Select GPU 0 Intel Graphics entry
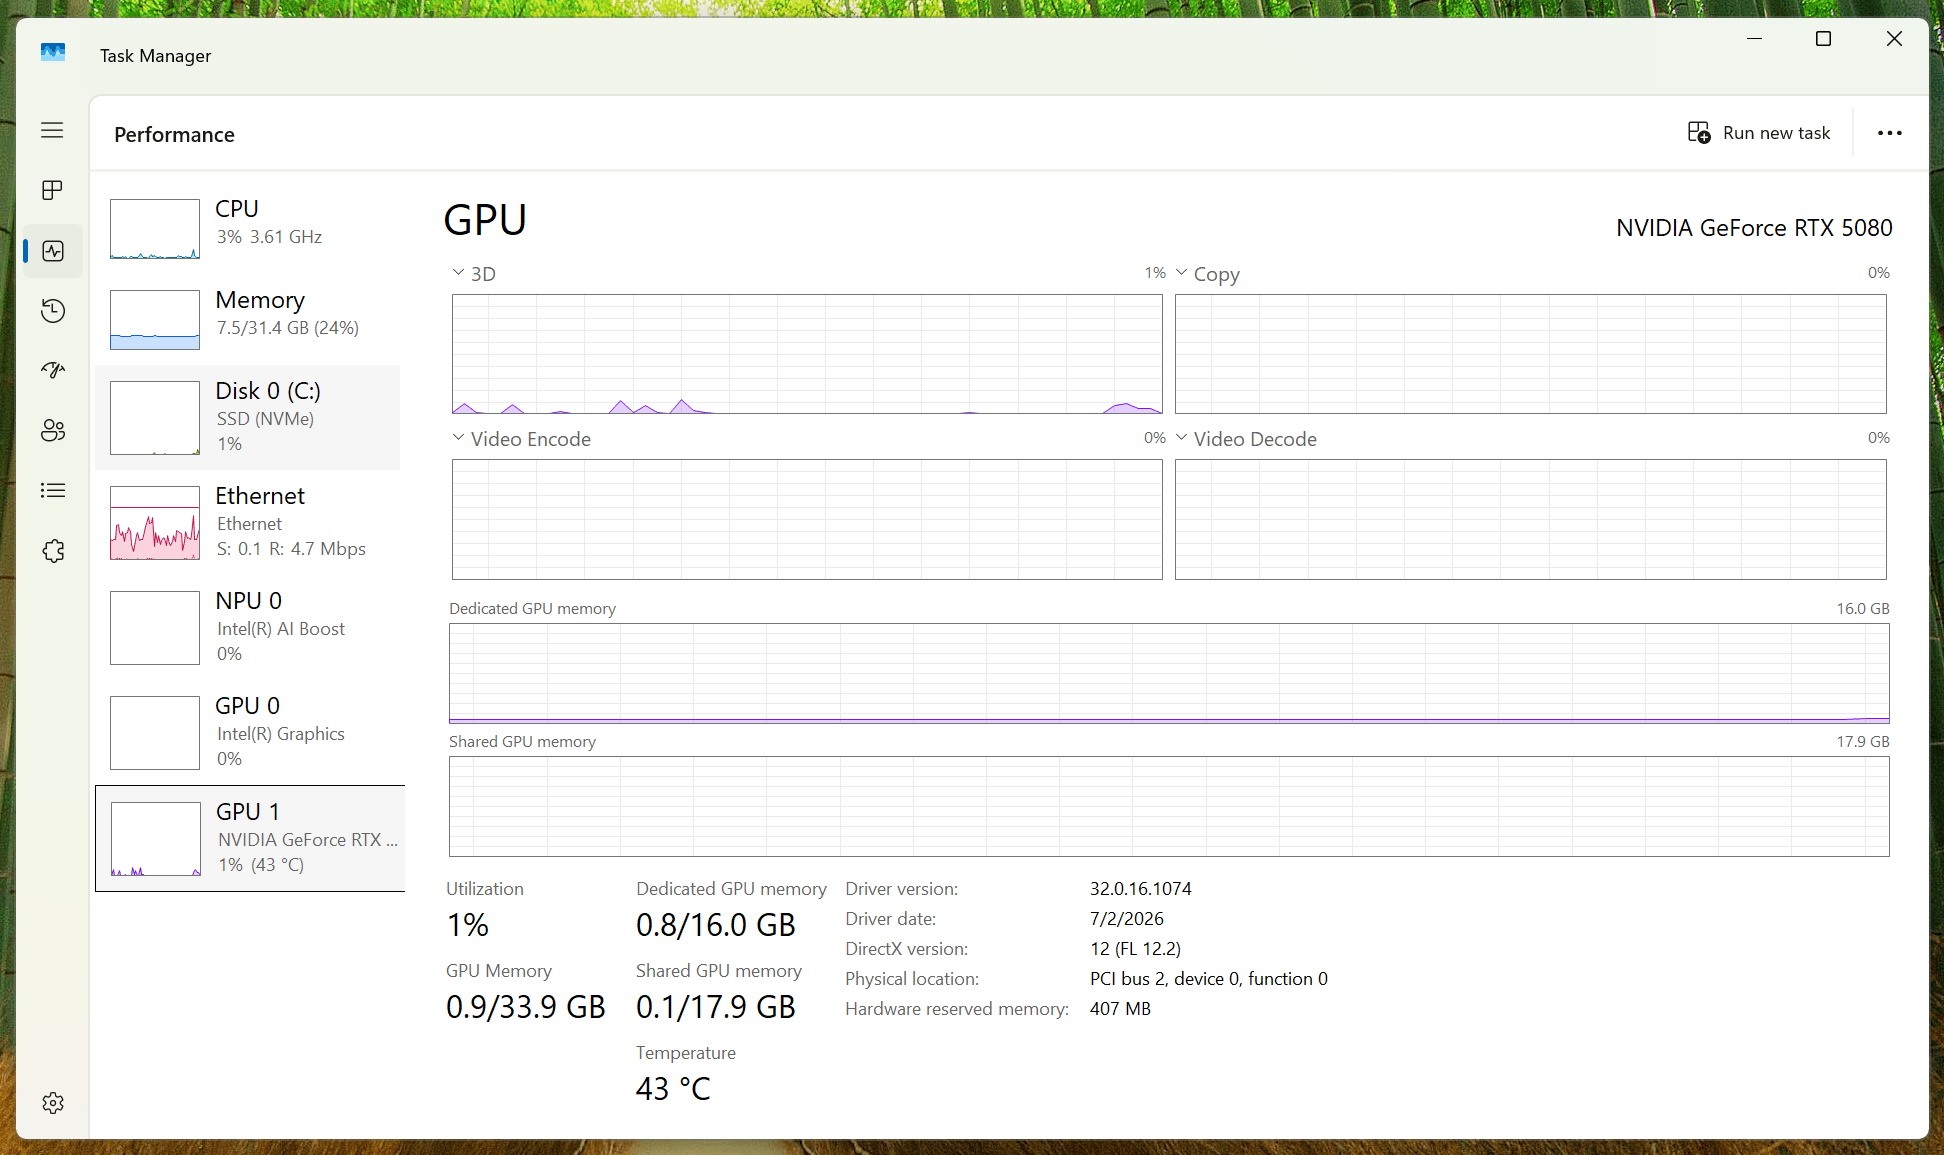This screenshot has width=1944, height=1155. [x=250, y=732]
